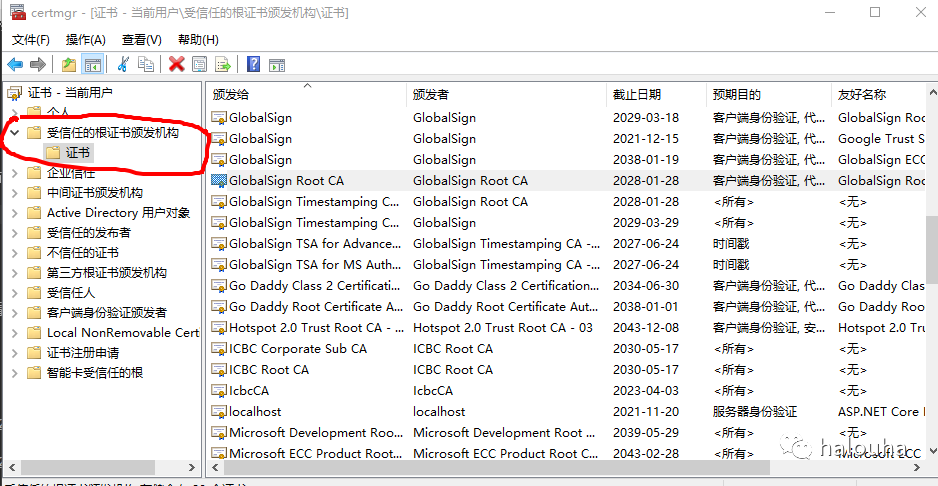
Task: Expand the 受信任人 tree node
Action: (x=15, y=293)
